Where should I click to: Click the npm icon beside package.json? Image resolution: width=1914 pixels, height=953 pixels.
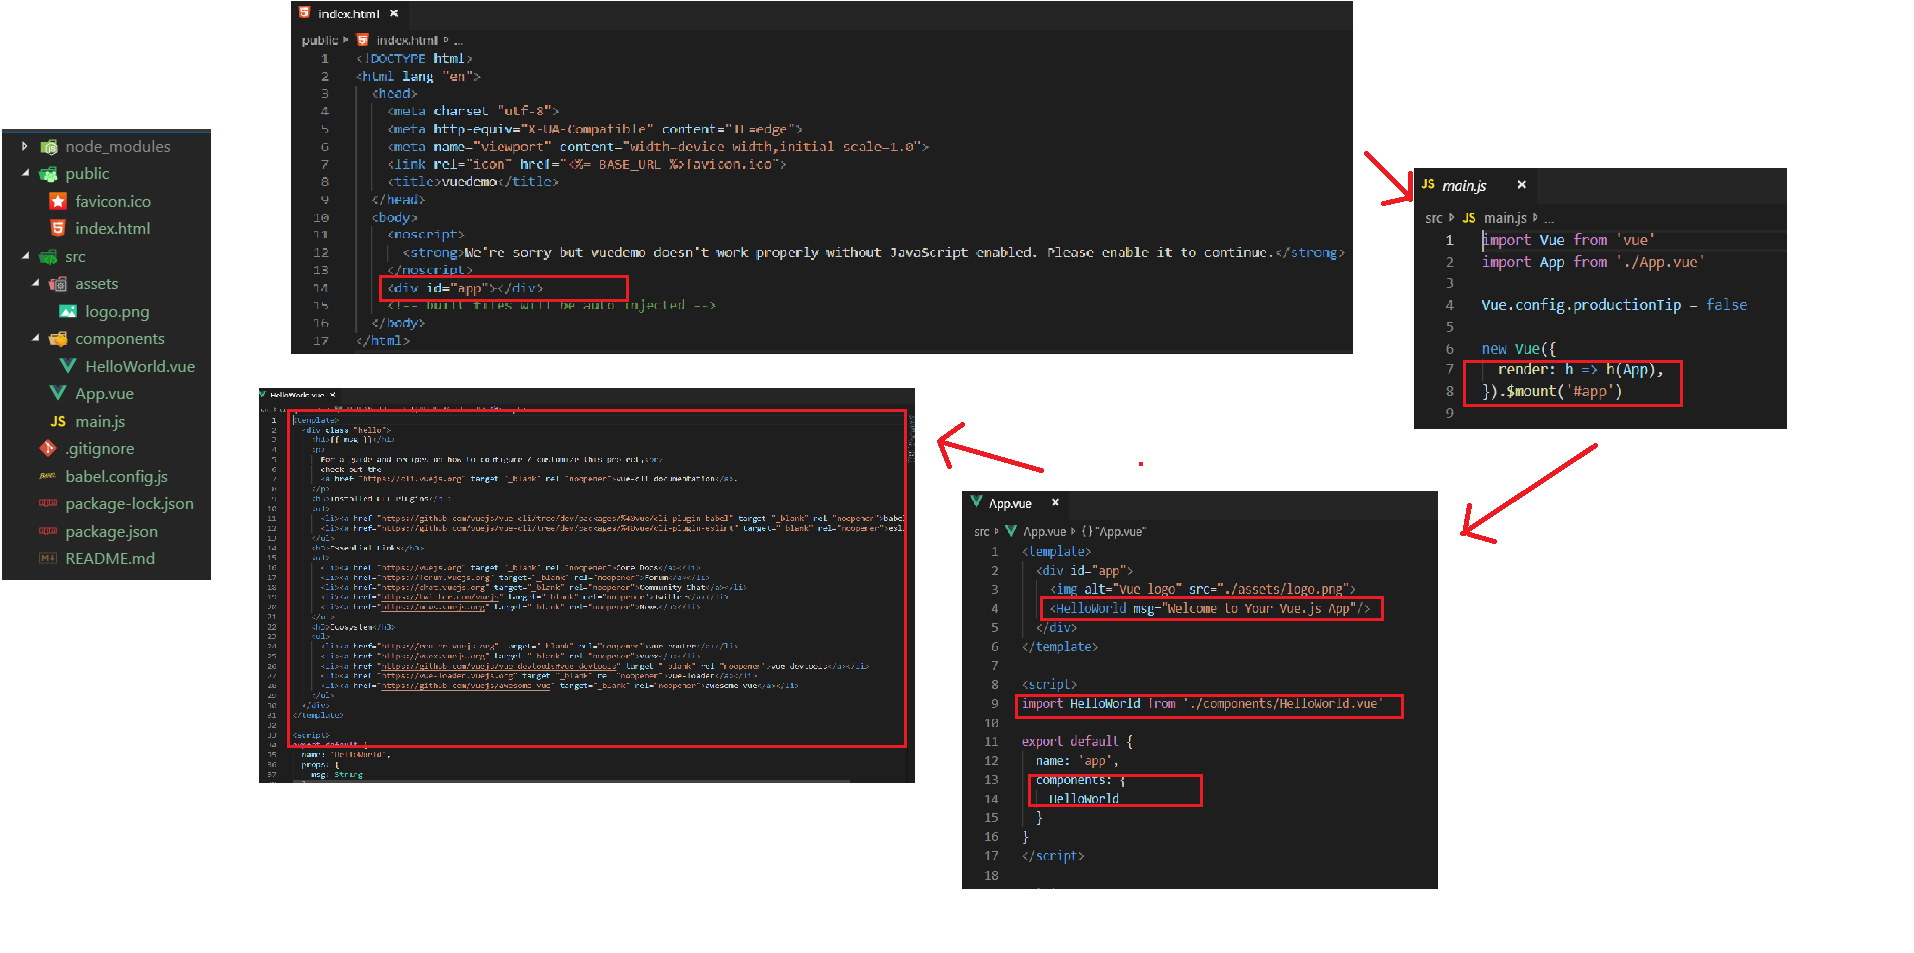pos(48,531)
